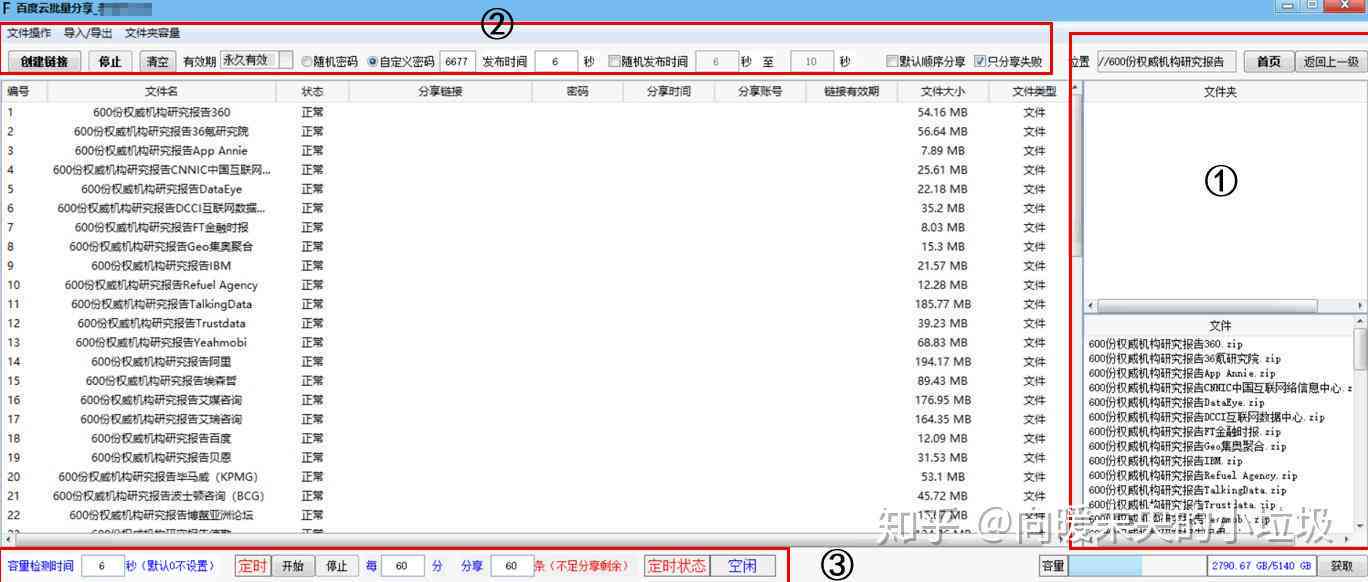Enable the 随机发布时间 checkbox
1368x582 pixels.
click(x=647, y=62)
